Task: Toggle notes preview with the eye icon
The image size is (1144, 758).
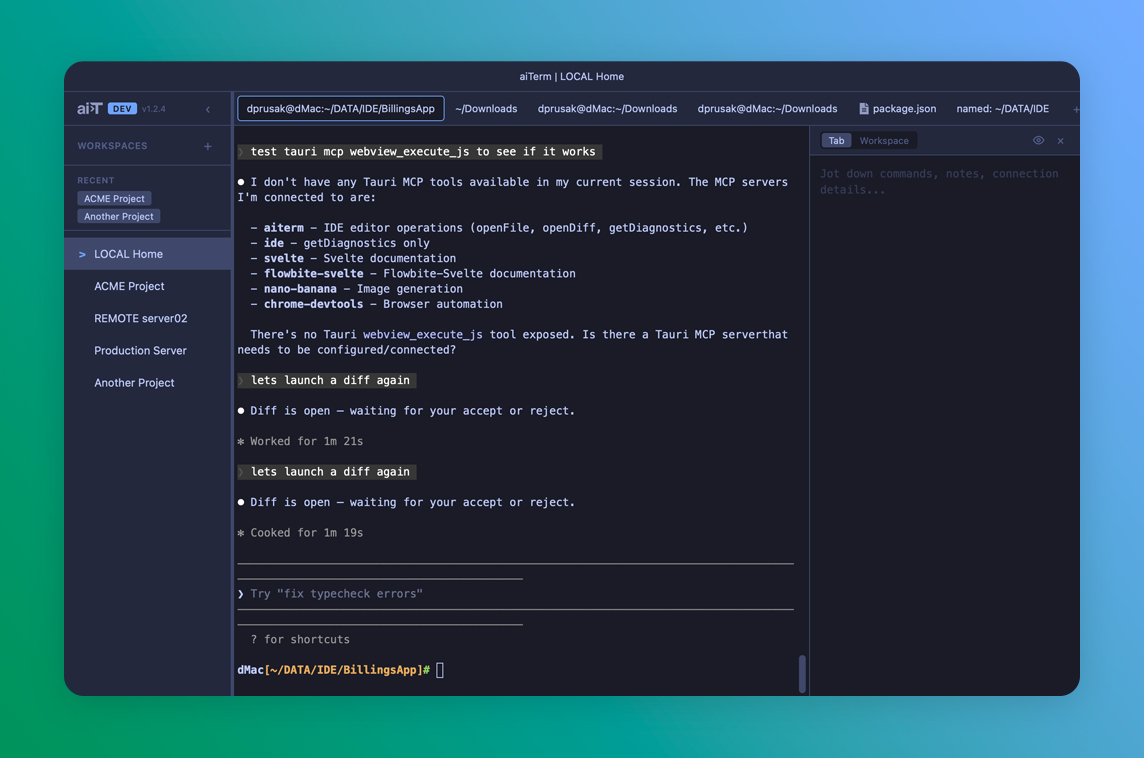Action: point(1038,141)
